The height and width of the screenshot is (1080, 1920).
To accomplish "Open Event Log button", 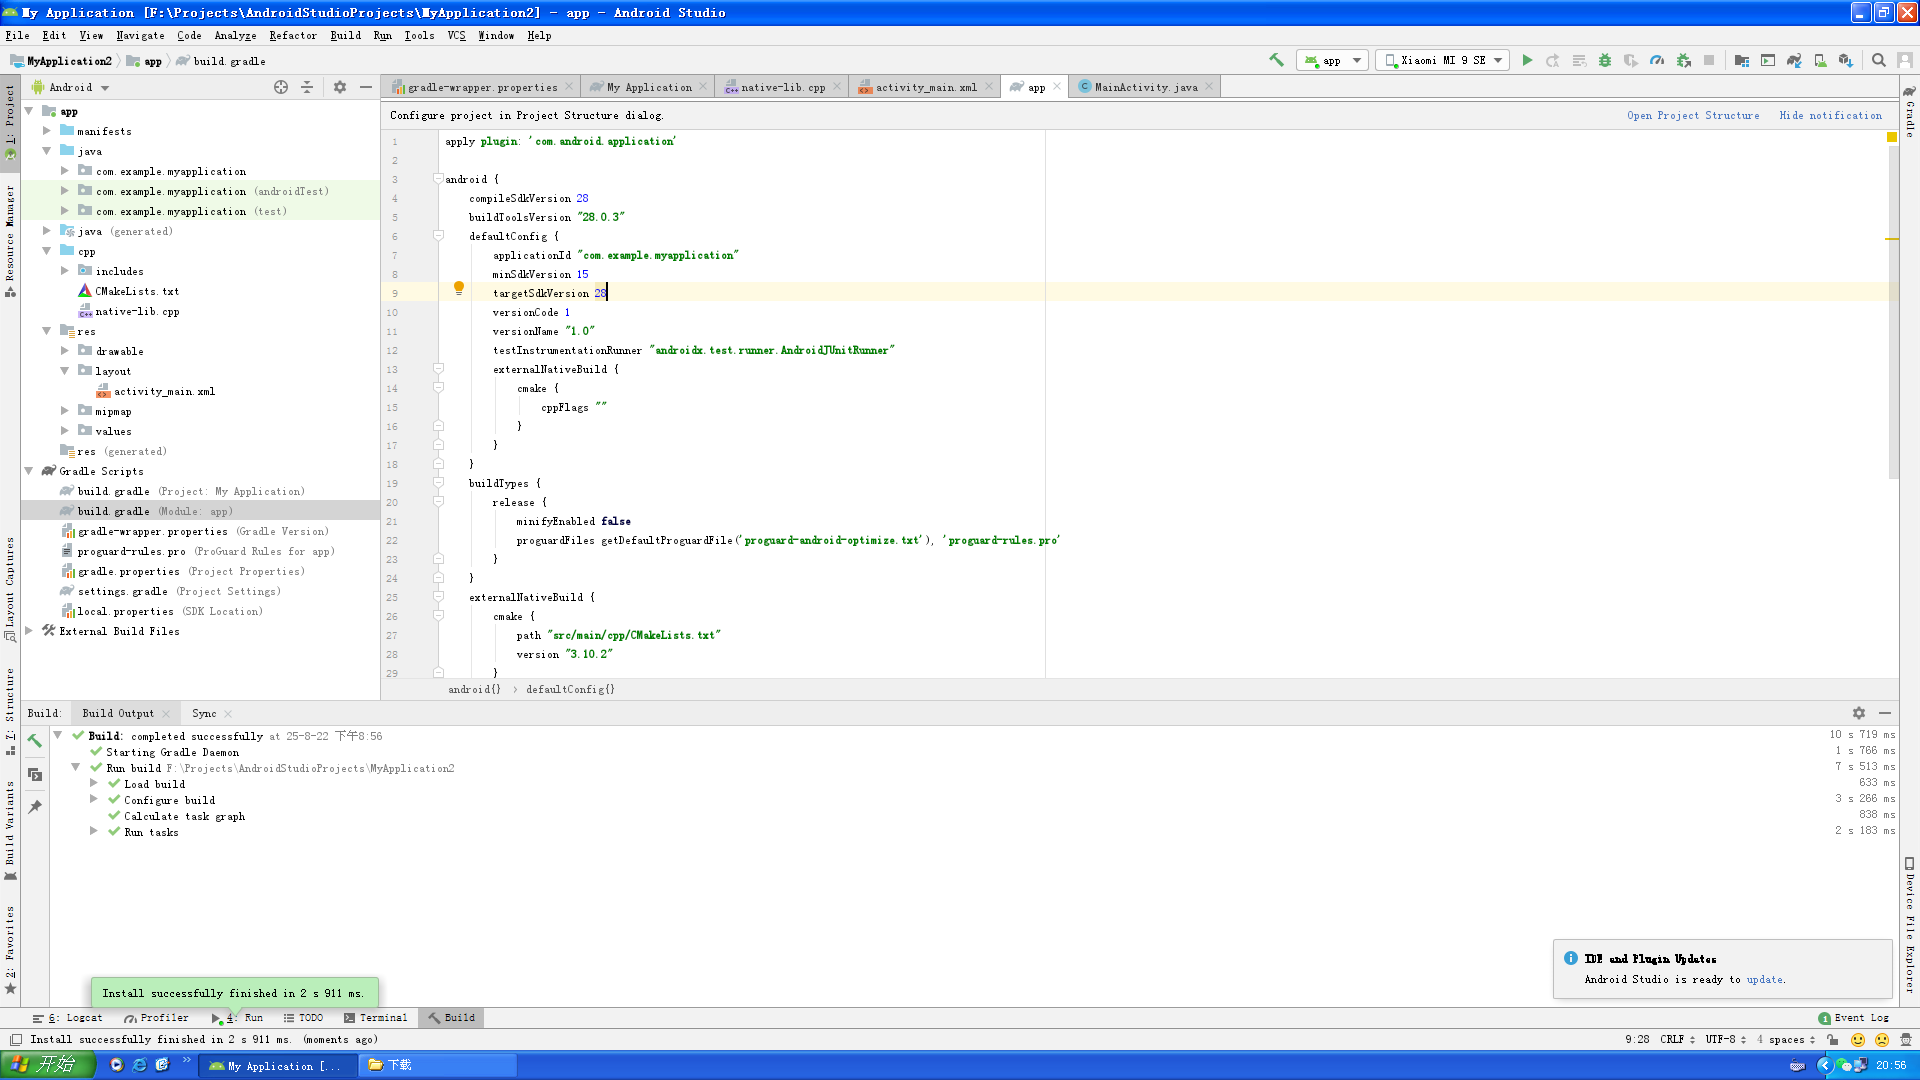I will [x=1853, y=1018].
